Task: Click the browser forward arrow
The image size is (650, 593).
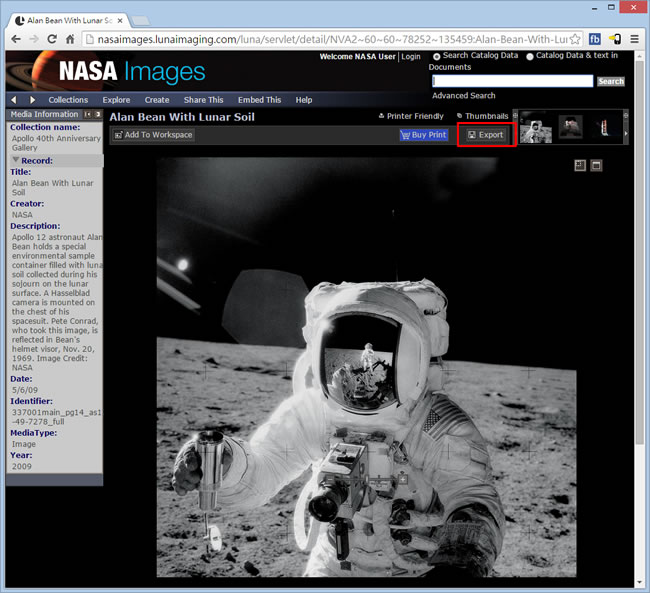Action: point(34,39)
